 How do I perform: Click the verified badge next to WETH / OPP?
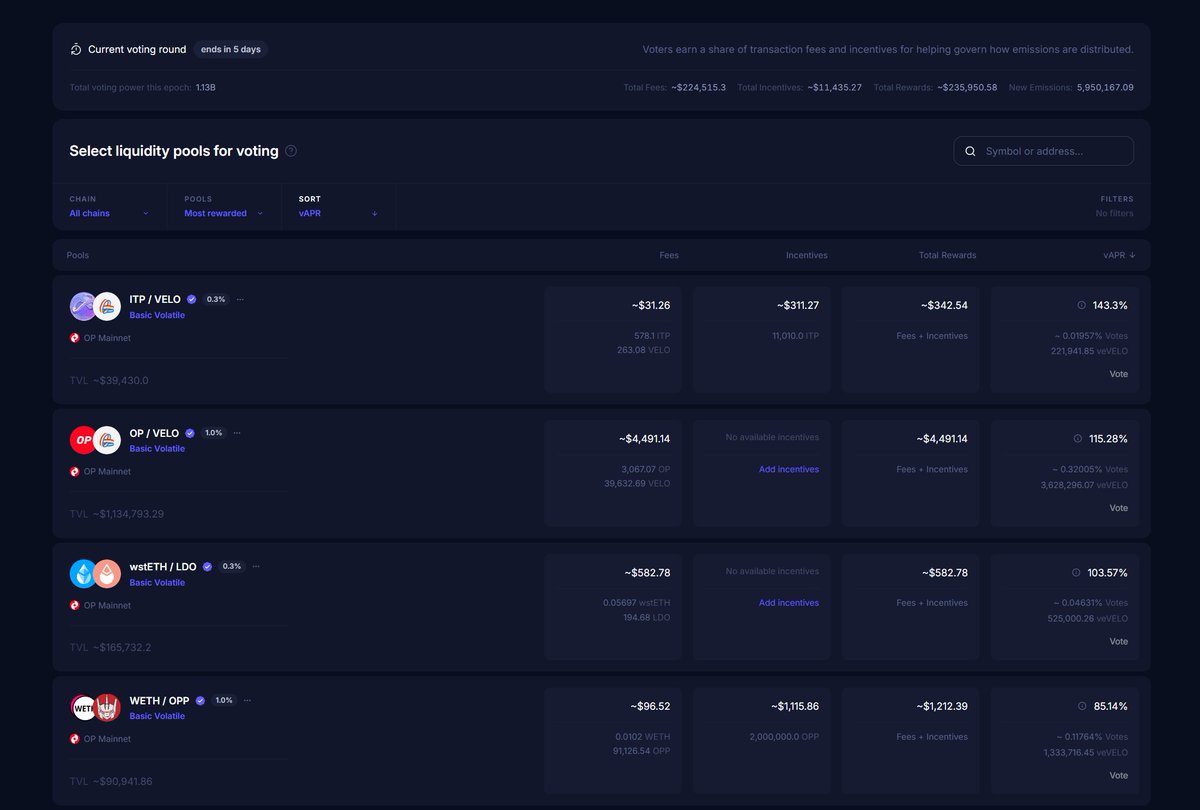199,700
